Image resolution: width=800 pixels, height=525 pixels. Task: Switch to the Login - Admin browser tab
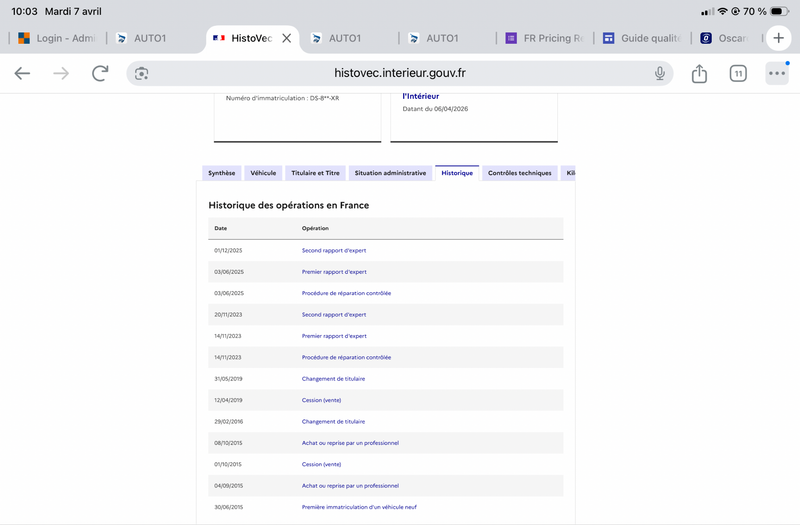pos(57,38)
